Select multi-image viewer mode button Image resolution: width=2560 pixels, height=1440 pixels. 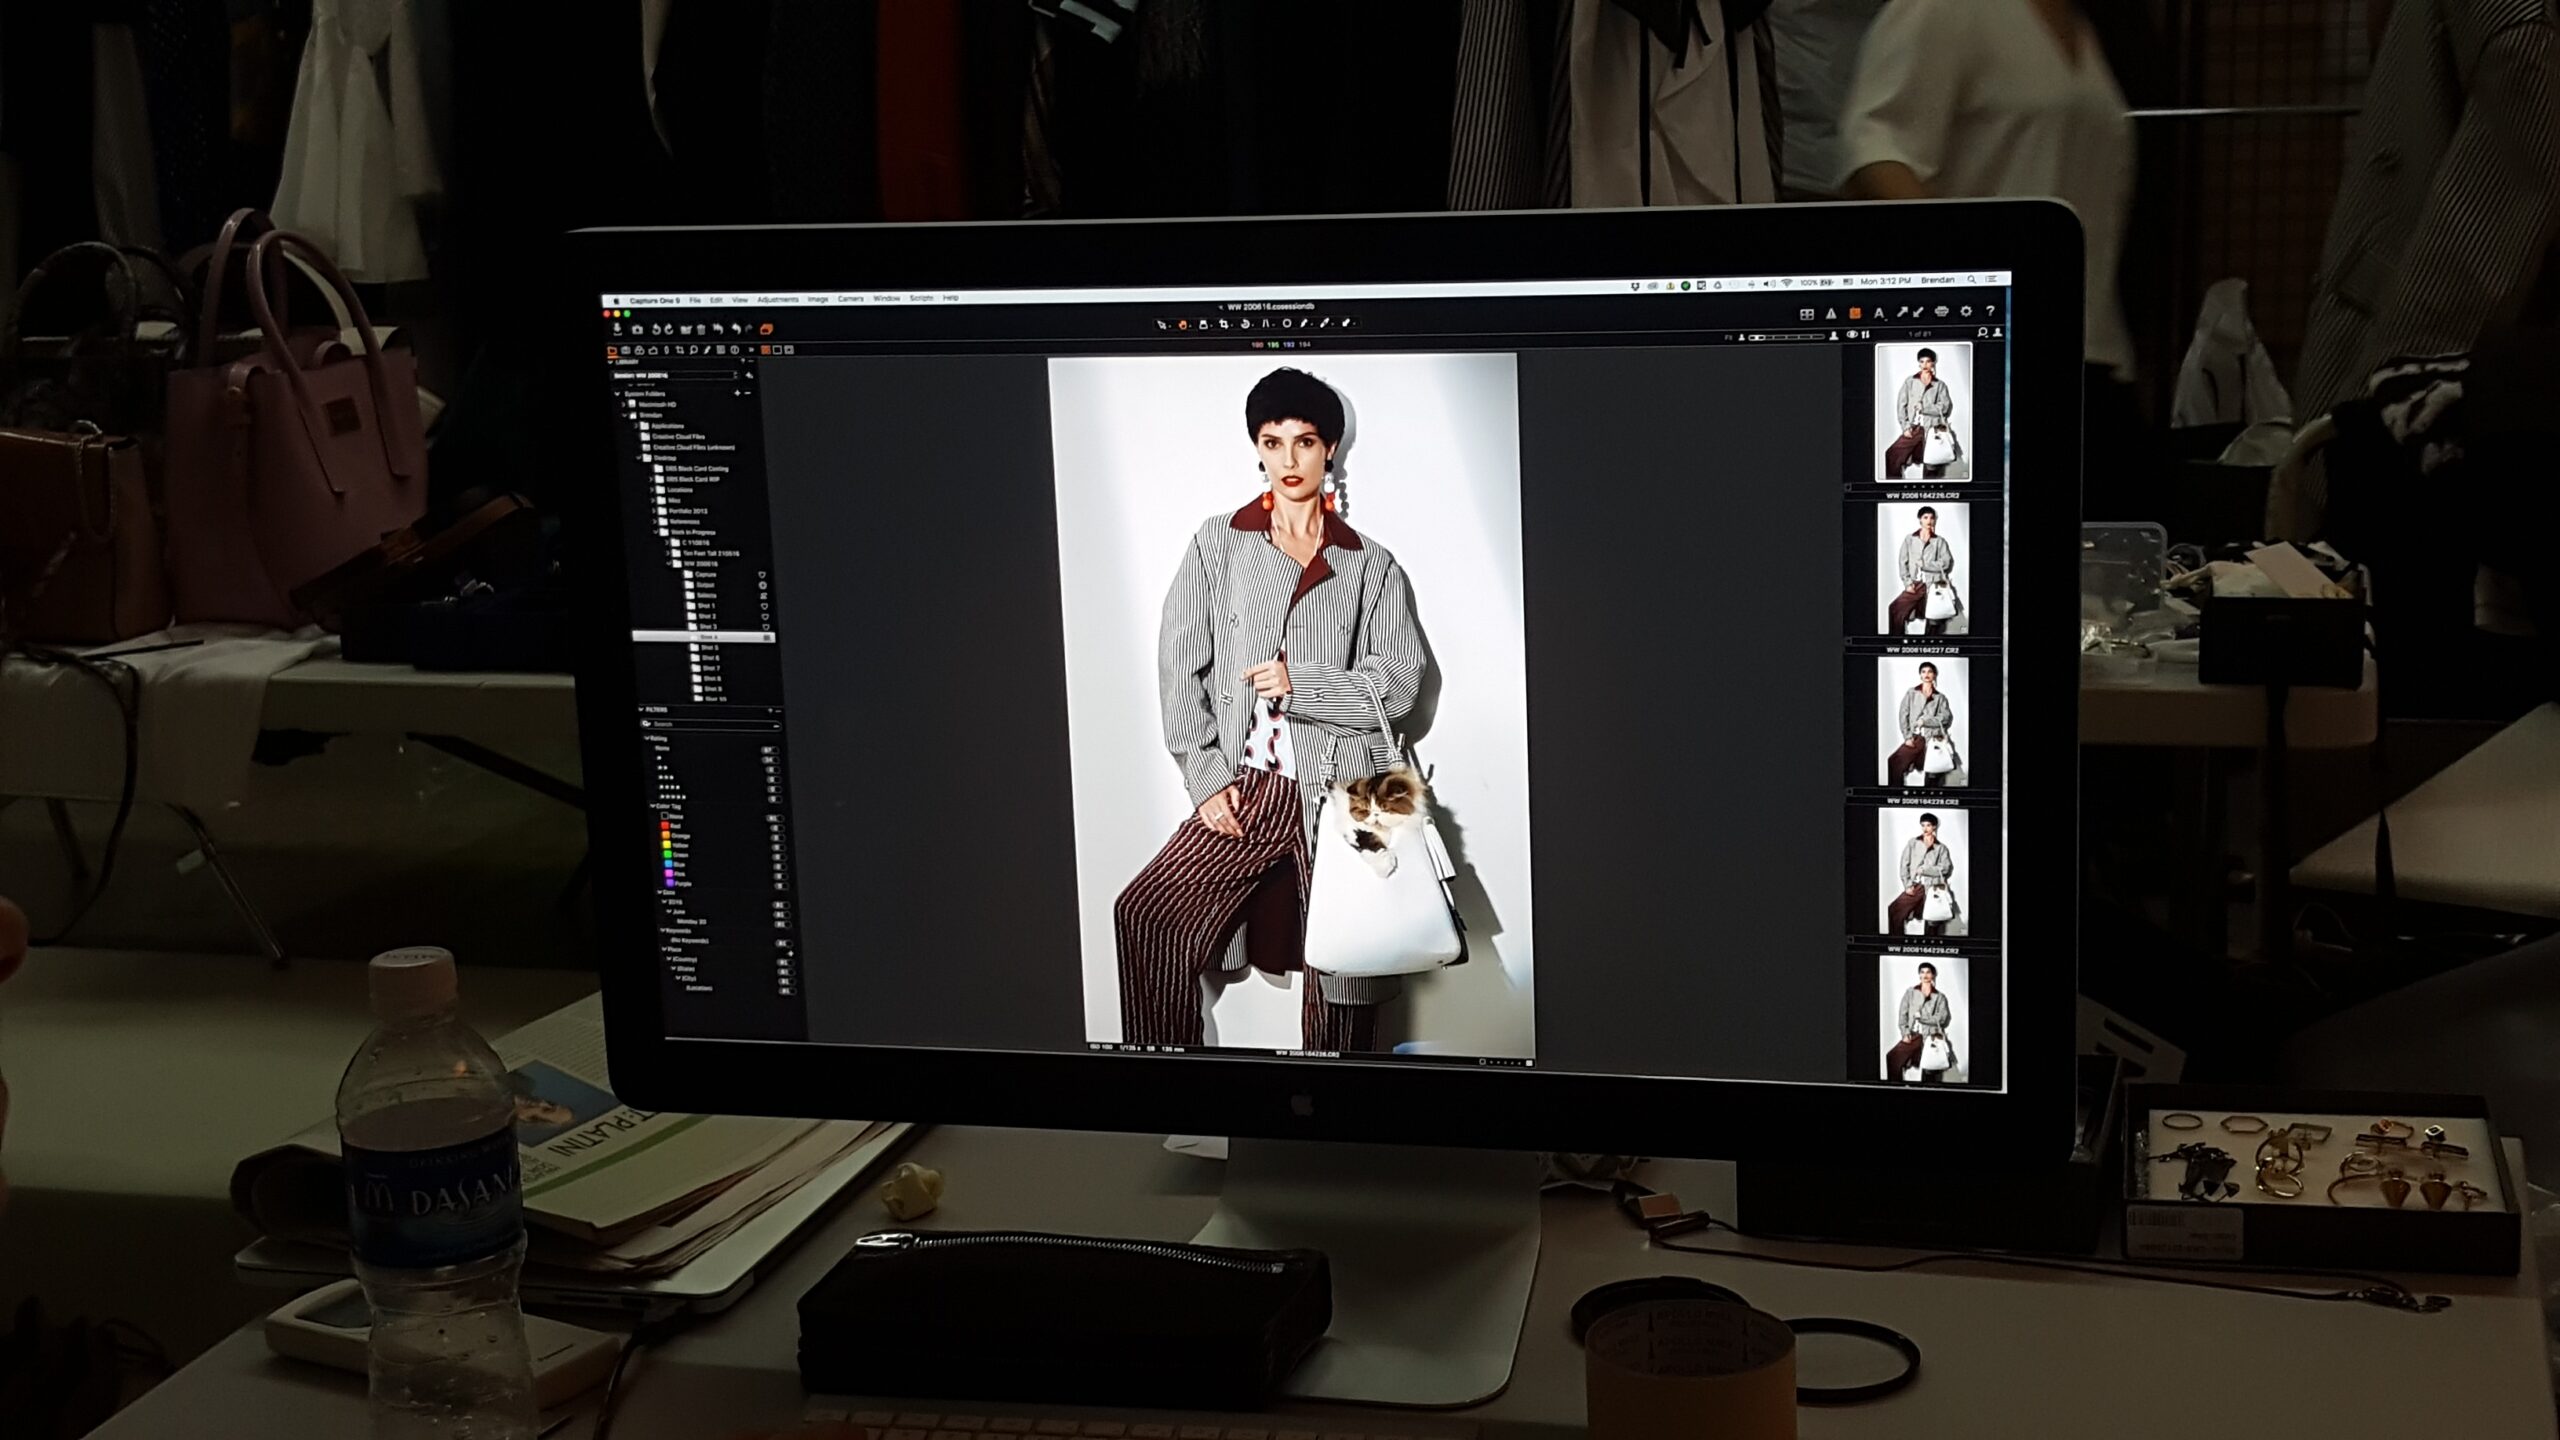click(x=766, y=350)
